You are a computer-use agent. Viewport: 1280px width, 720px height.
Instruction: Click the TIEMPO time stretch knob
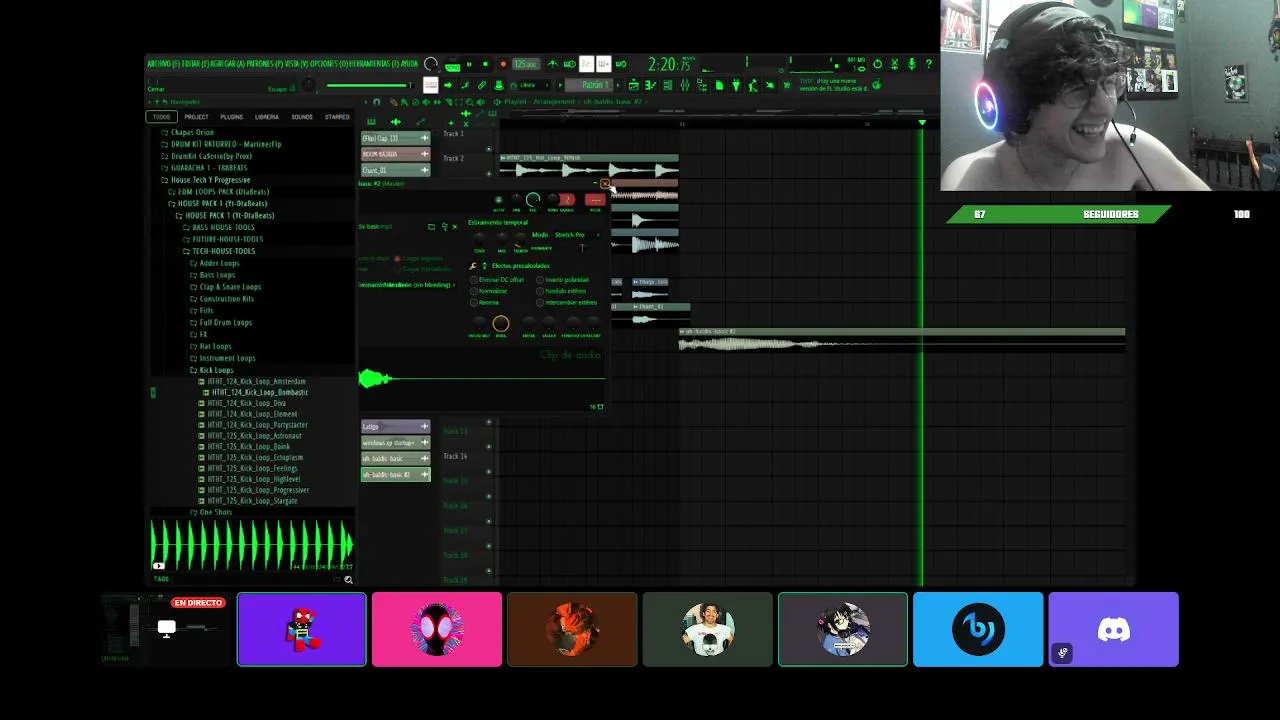[520, 238]
